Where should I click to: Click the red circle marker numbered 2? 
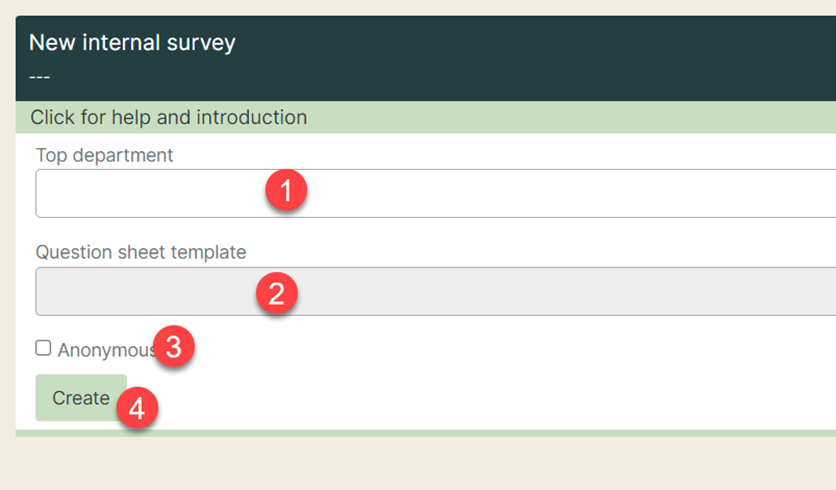pyautogui.click(x=277, y=293)
